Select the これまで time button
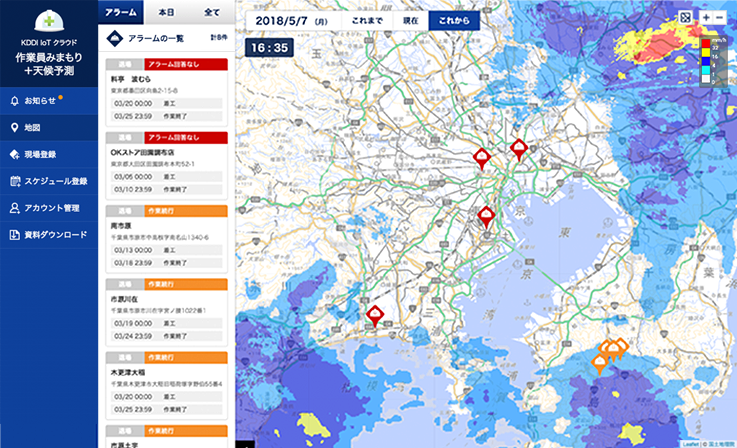 [367, 21]
